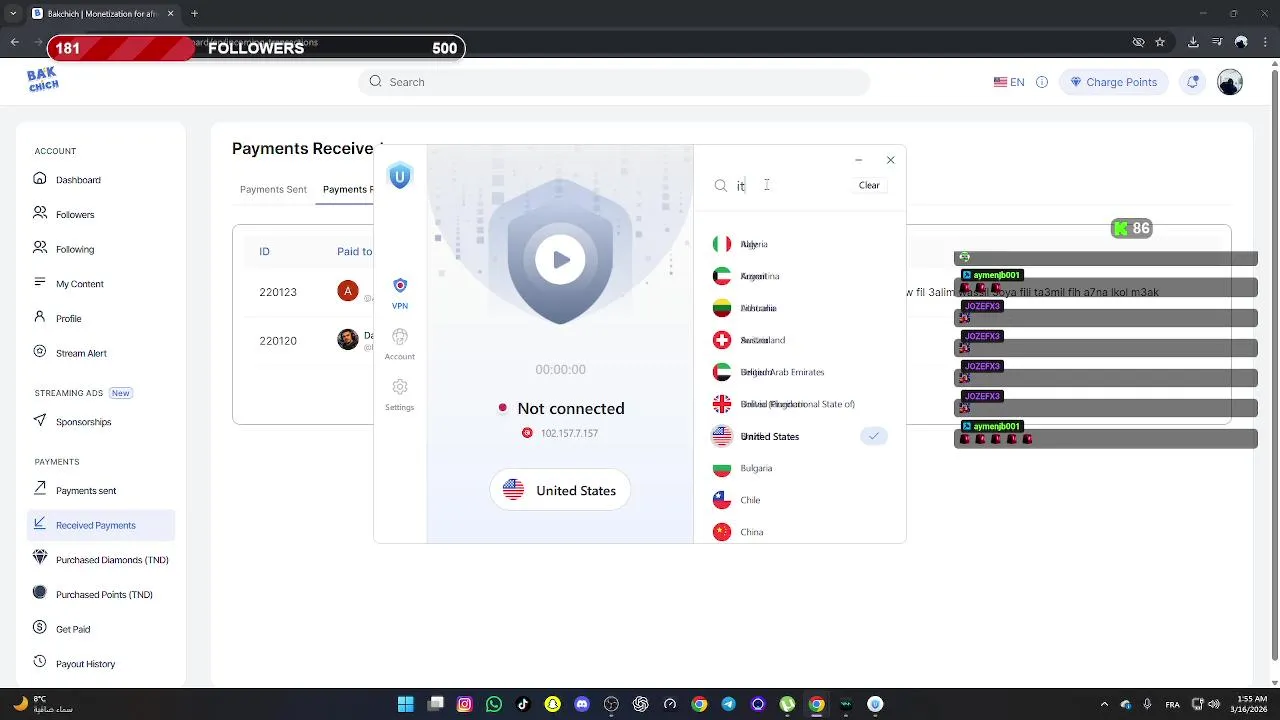Sort by the ID column header

[x=264, y=252]
